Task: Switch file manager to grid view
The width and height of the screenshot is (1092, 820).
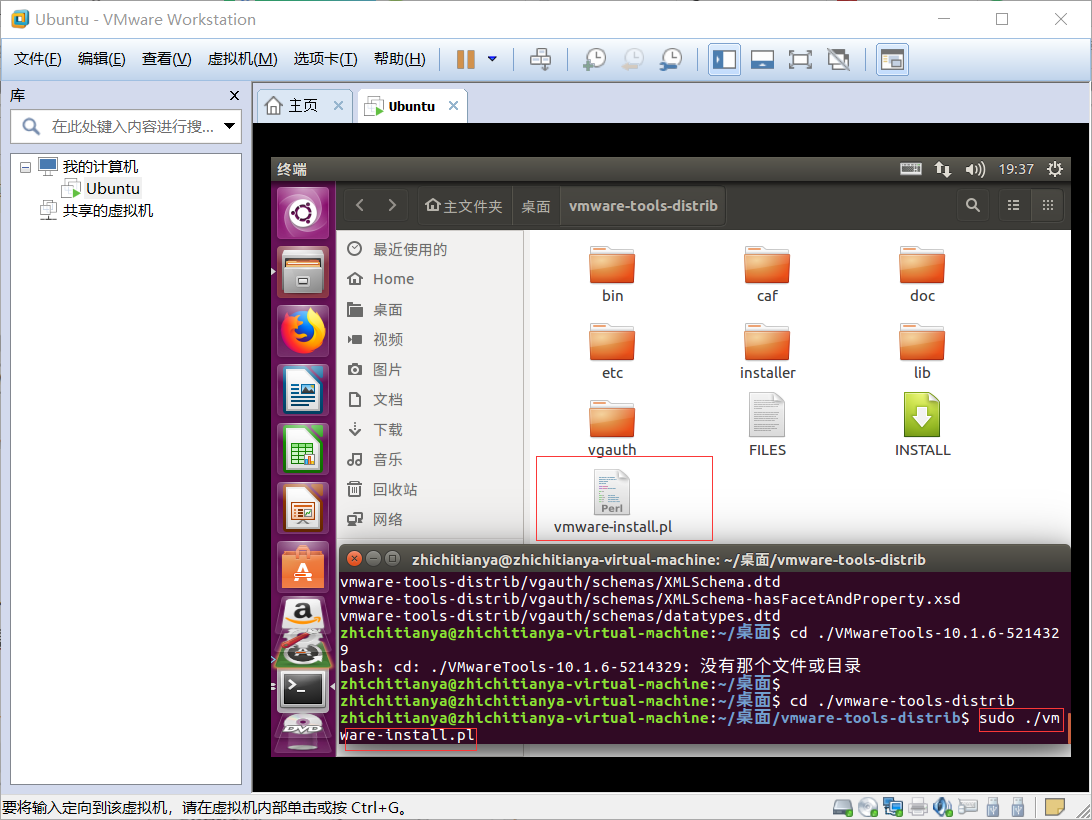Action: (1047, 206)
